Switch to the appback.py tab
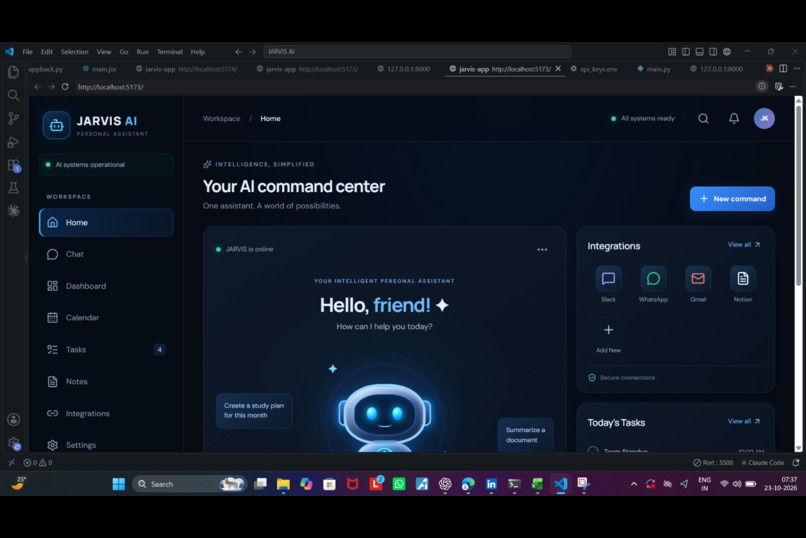The width and height of the screenshot is (806, 538). tap(46, 69)
